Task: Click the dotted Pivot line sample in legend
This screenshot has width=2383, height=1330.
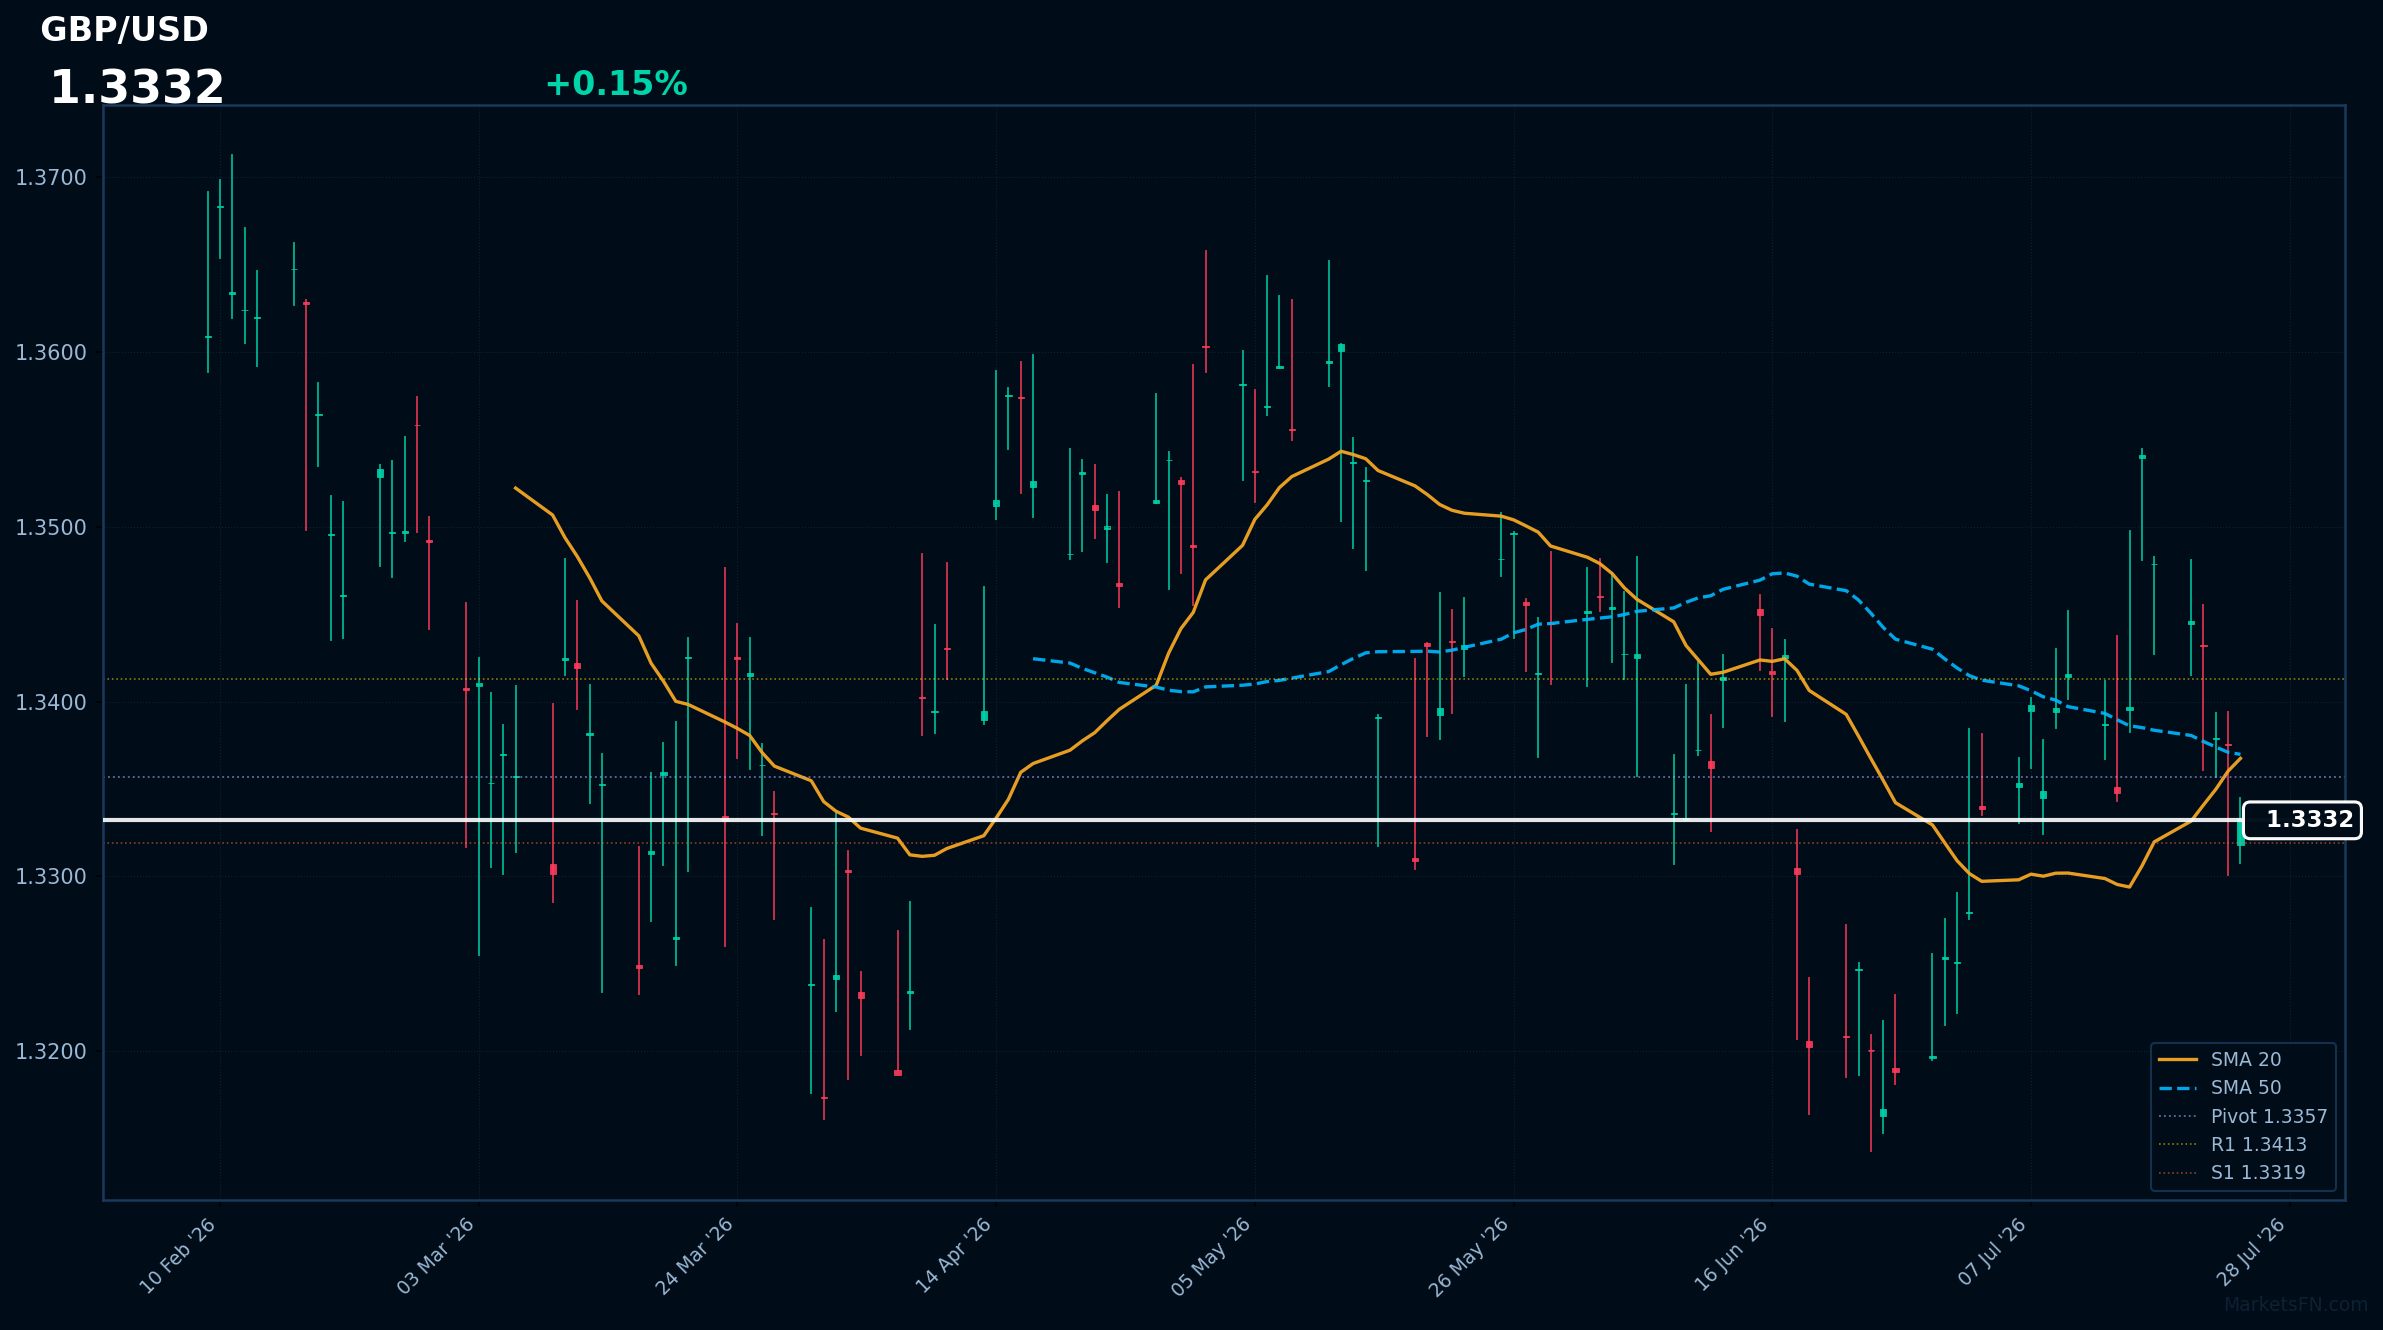Action: point(2178,1116)
